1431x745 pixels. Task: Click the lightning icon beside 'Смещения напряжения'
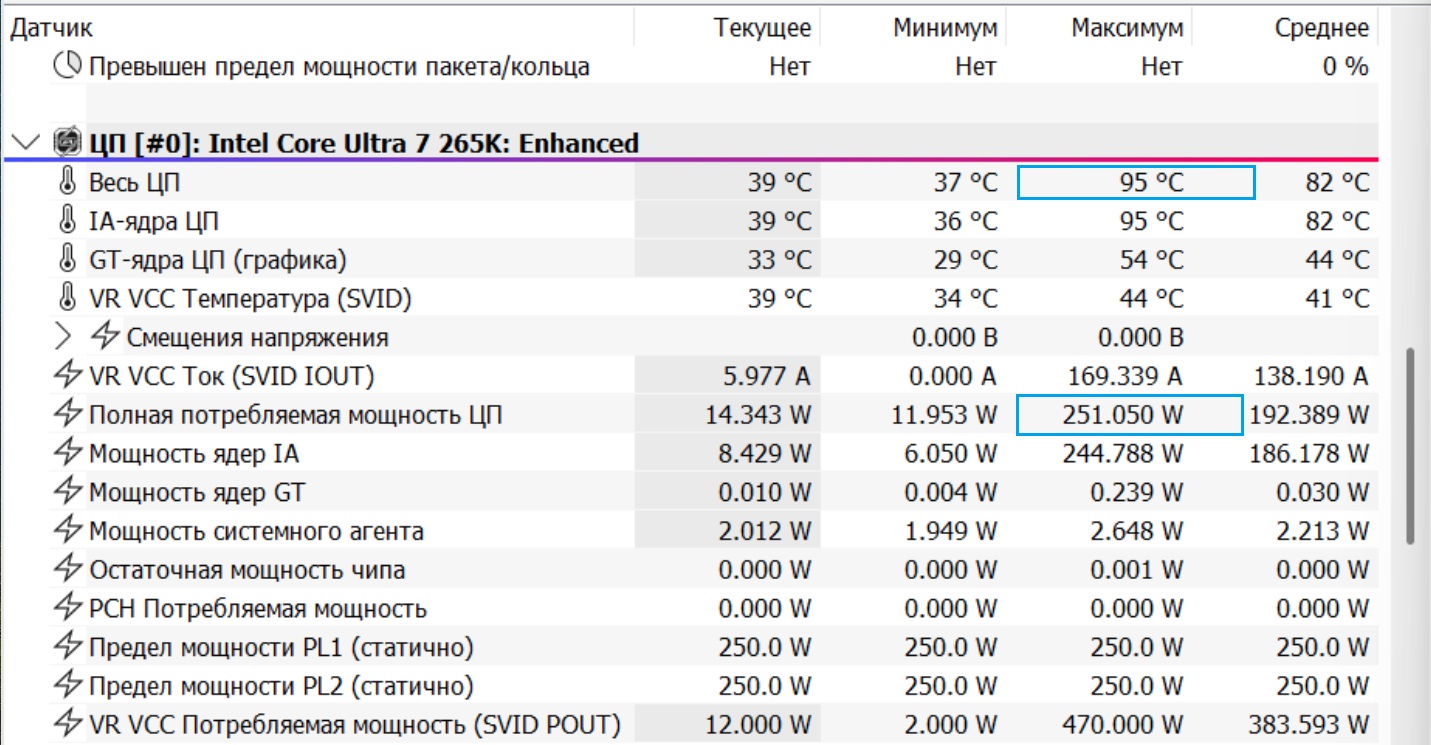coord(105,337)
